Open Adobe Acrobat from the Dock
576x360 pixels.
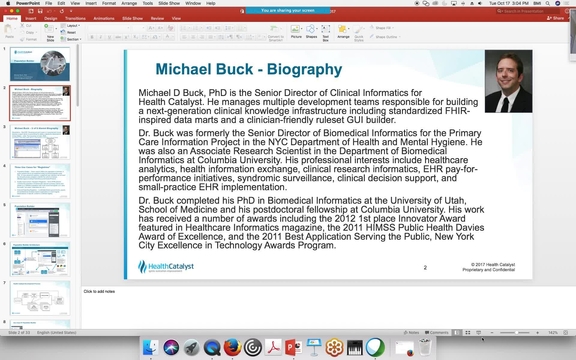coord(273,347)
